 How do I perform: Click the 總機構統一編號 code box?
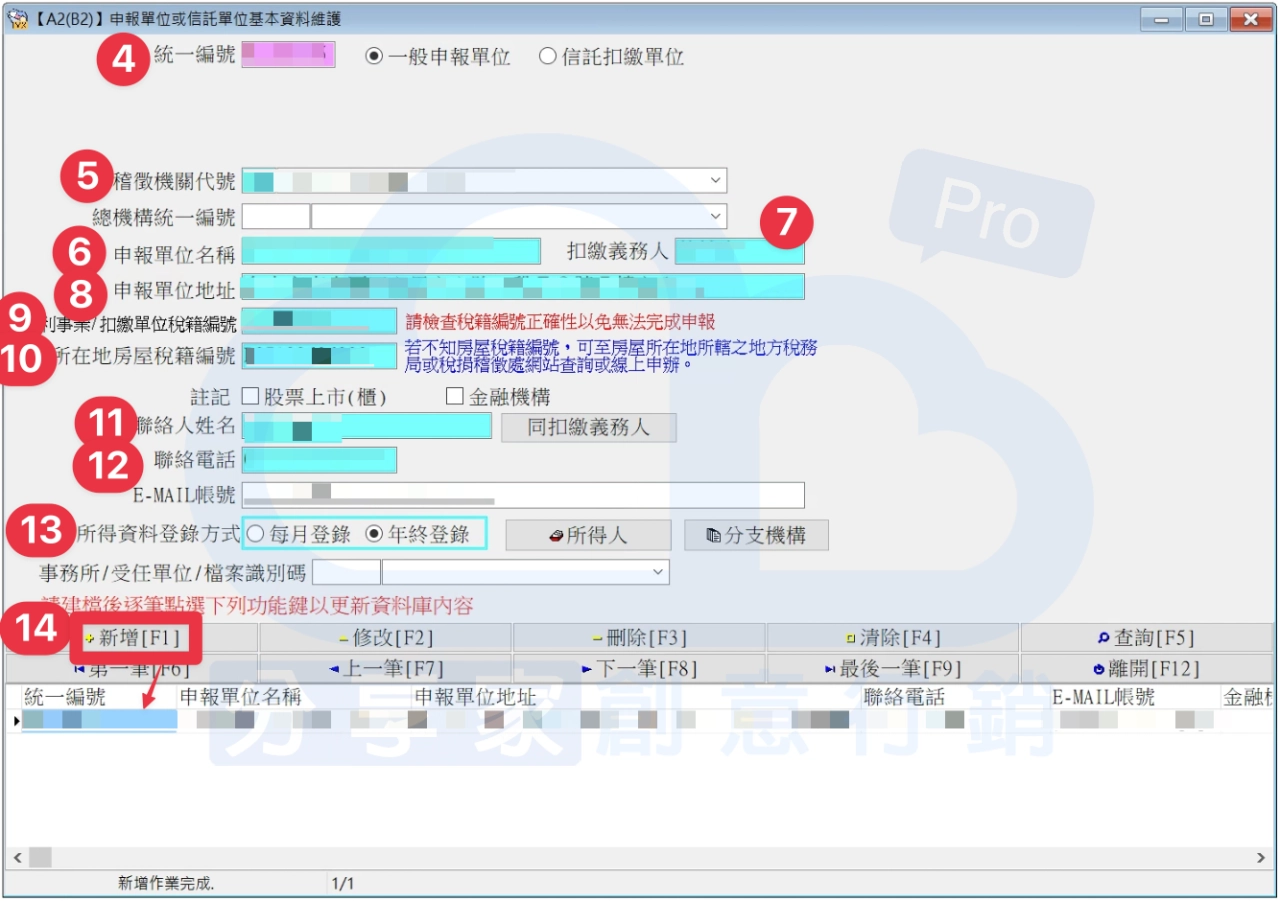click(276, 216)
